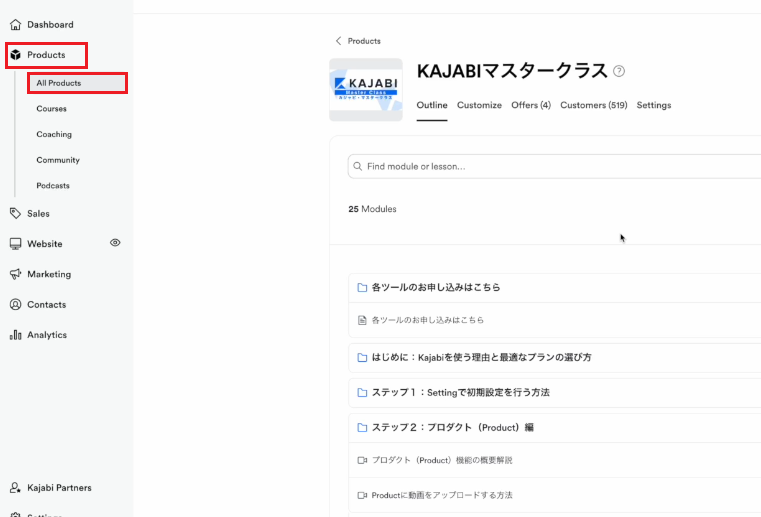This screenshot has height=517, width=761.
Task: Go back via Products breadcrumb link
Action: pyautogui.click(x=364, y=41)
